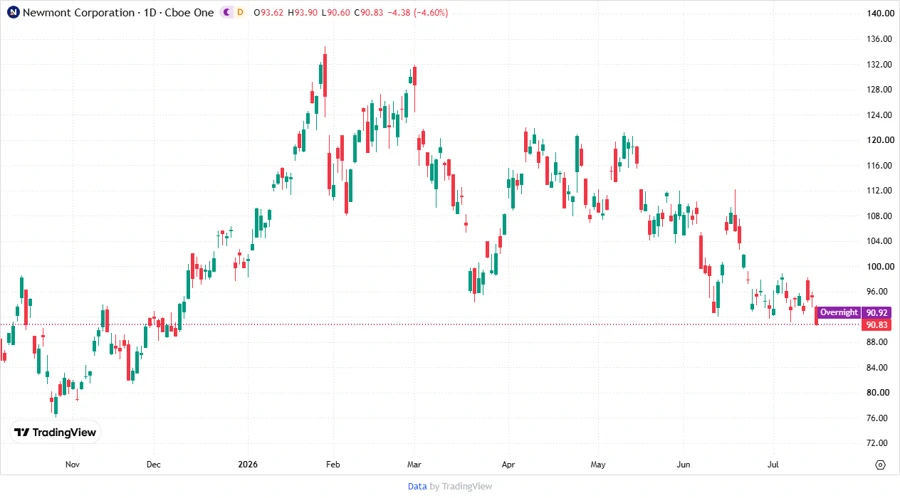Viewport: 900px width, 498px height.
Task: Click the 72.00 label on price scale
Action: [880, 443]
